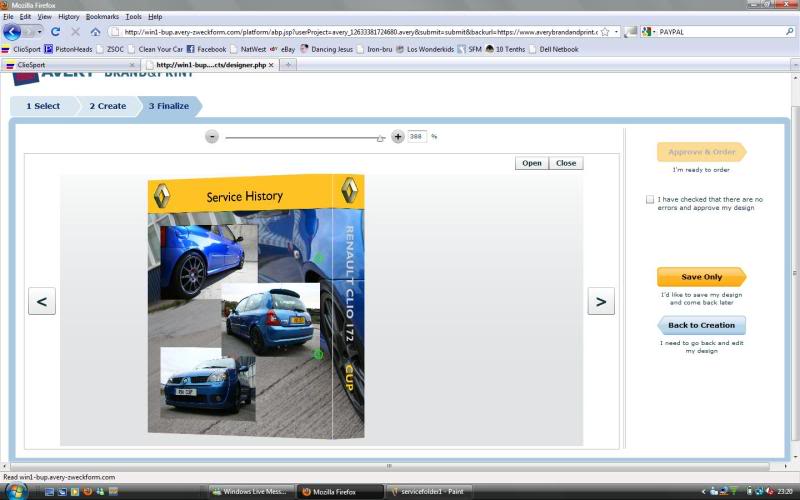The height and width of the screenshot is (500, 800).
Task: Open the search engine selector dropdown
Action: pyautogui.click(x=648, y=32)
